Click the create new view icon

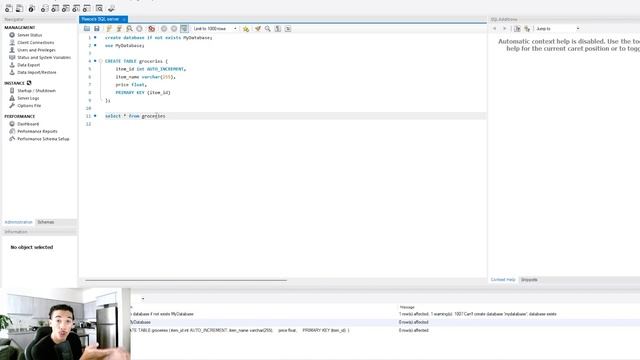(65, 8)
